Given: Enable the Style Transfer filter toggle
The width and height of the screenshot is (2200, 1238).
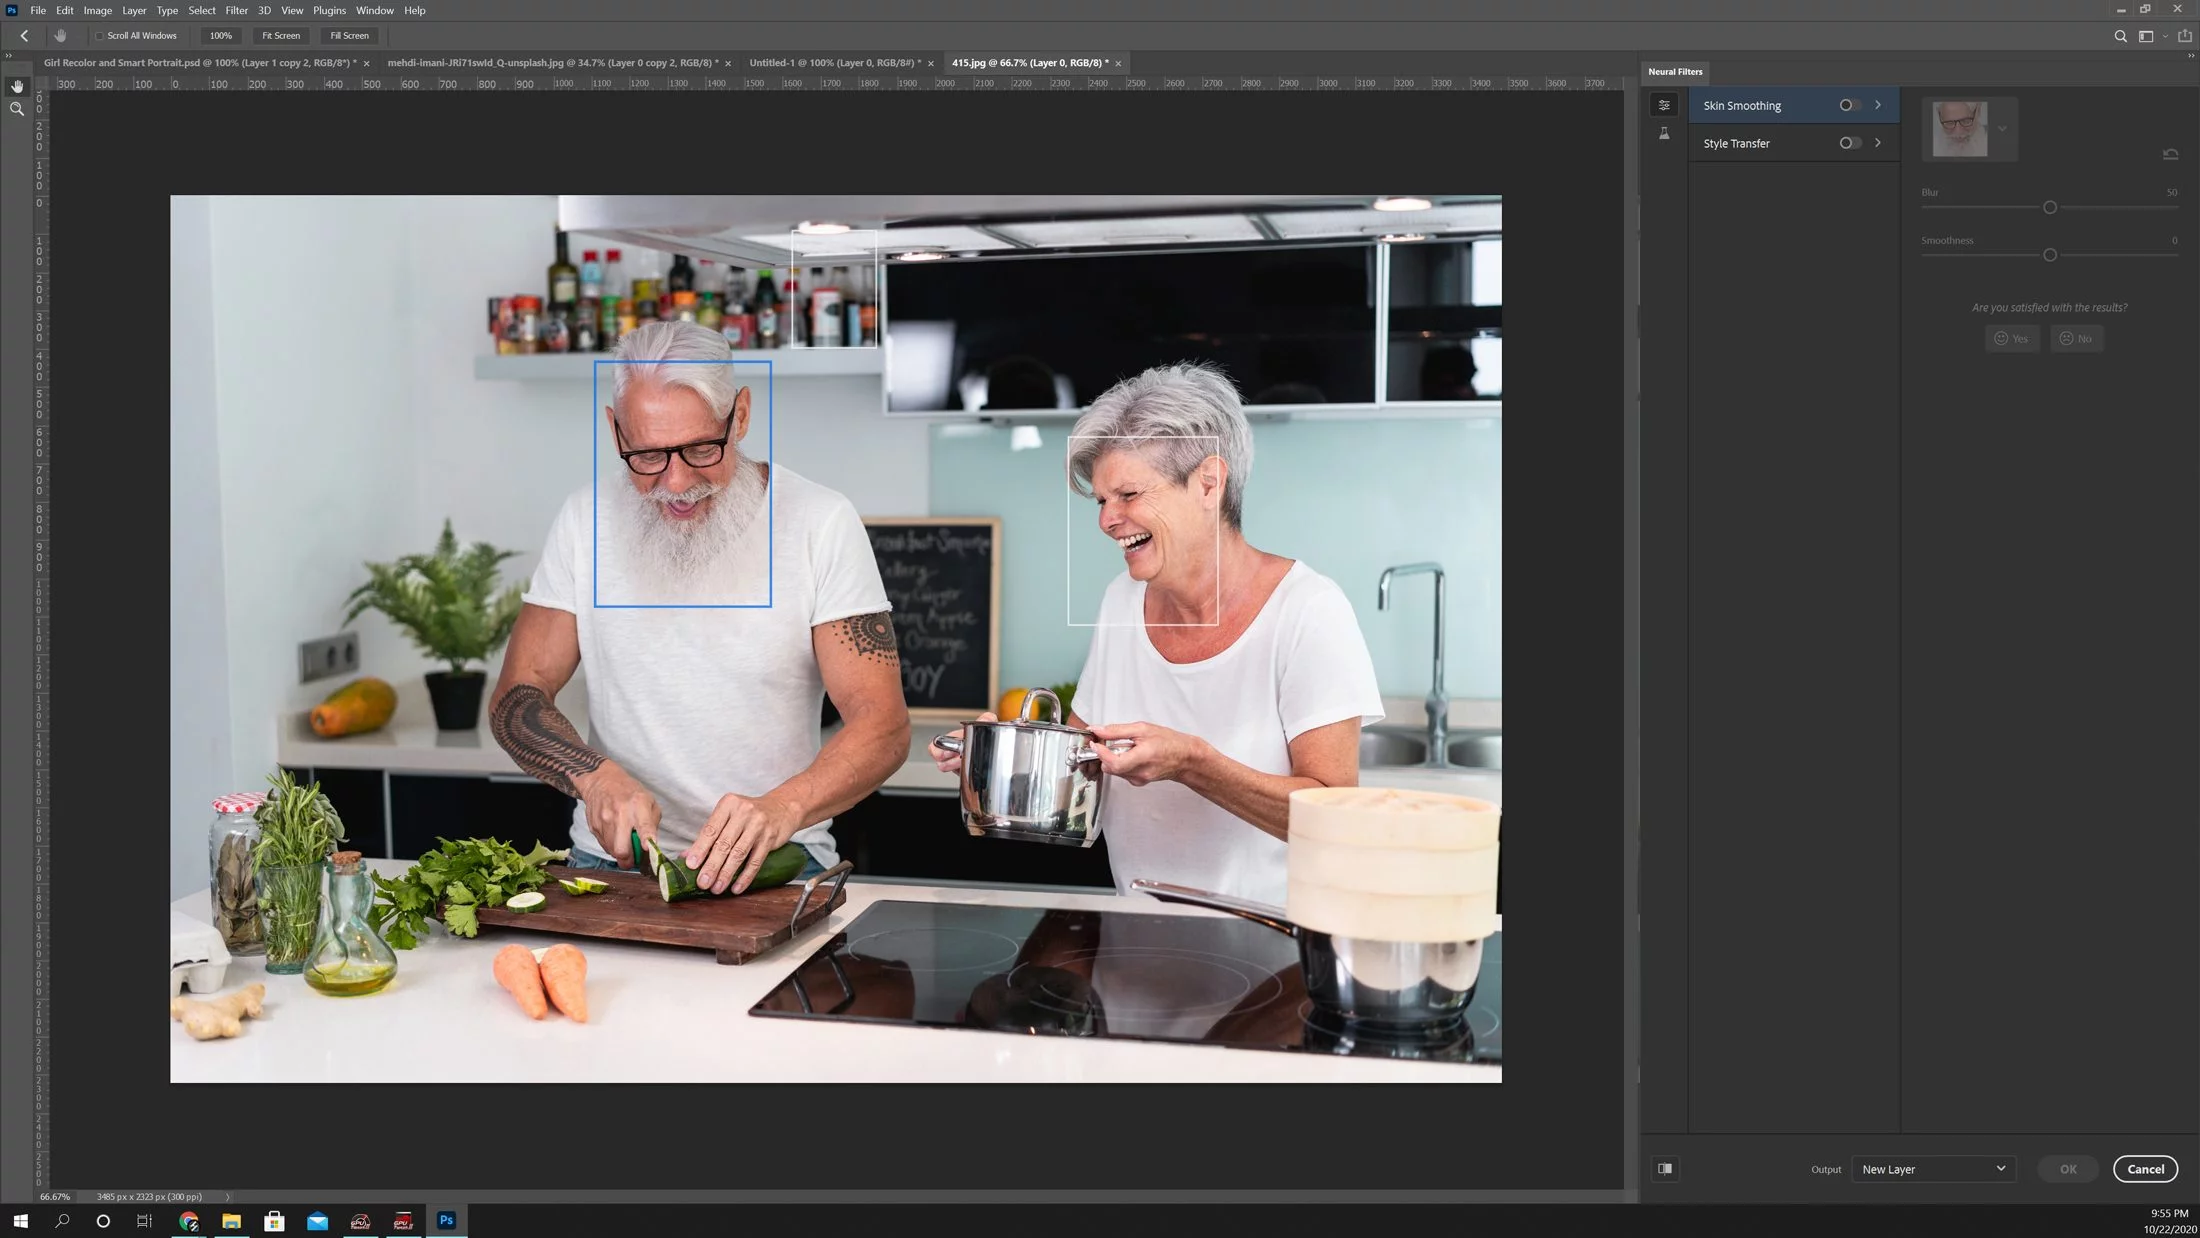Looking at the screenshot, I should pos(1850,143).
